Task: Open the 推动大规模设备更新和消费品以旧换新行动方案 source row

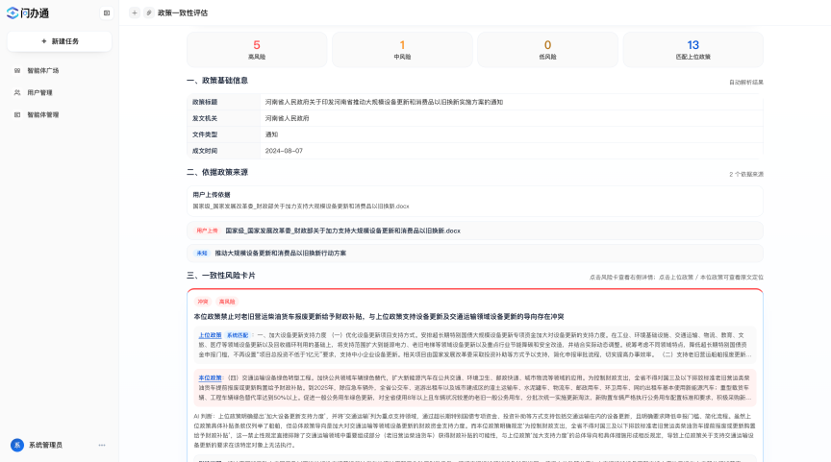Action: click(x=475, y=253)
